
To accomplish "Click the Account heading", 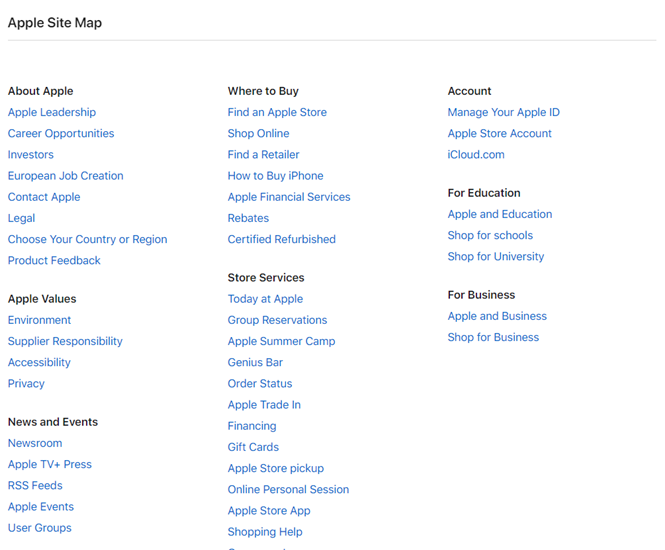I will (x=469, y=91).
